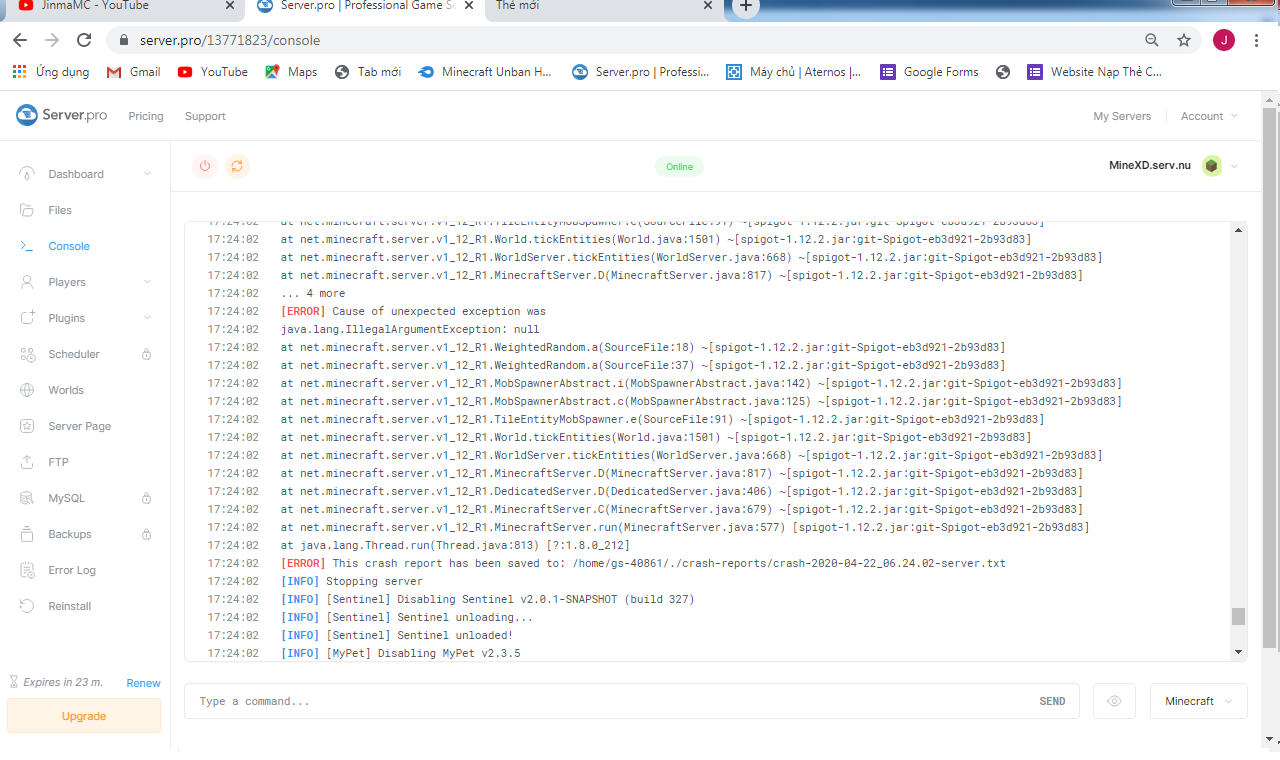Expand the Plugins chevron in sidebar
Viewport: 1280px width, 760px height.
pyautogui.click(x=147, y=318)
